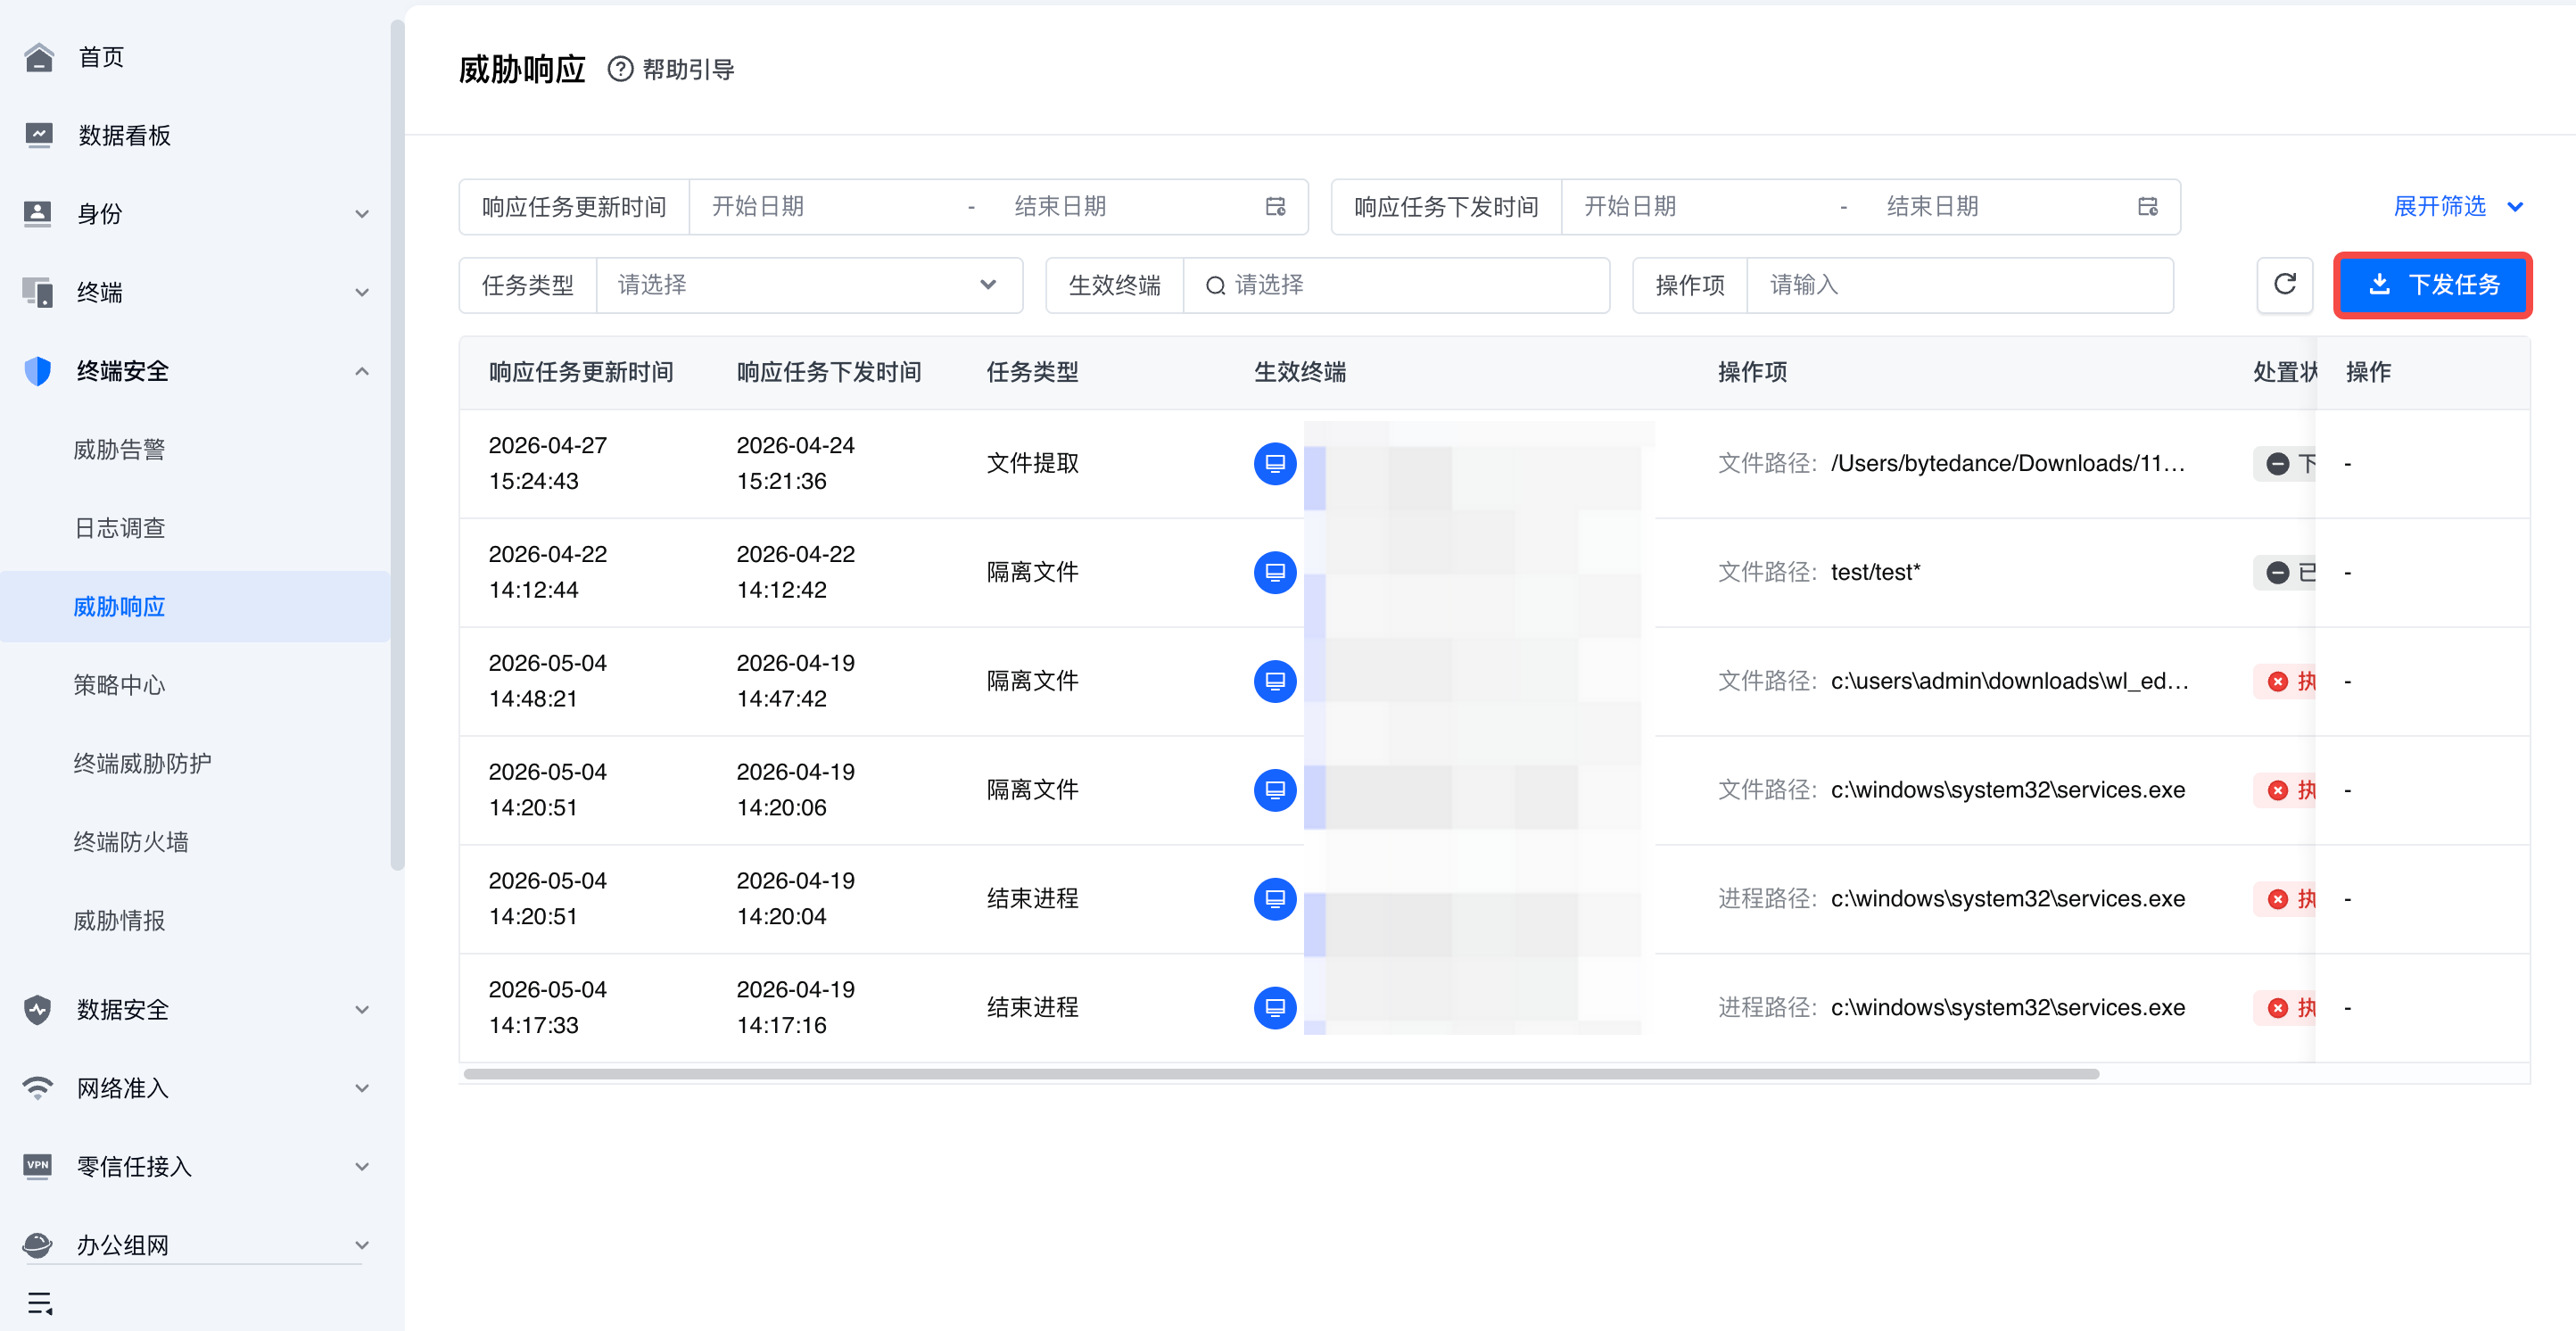This screenshot has width=2576, height=1331.
Task: Click the 操作项 column header
Action: (1752, 373)
